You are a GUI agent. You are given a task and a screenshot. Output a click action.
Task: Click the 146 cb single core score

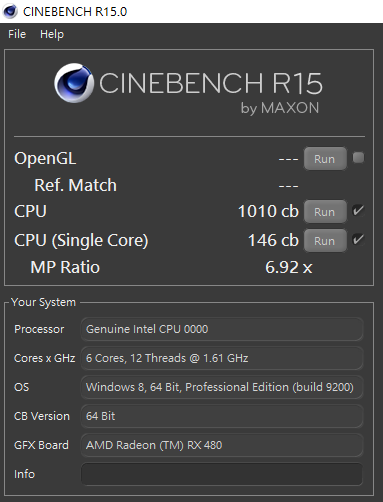[x=273, y=240]
